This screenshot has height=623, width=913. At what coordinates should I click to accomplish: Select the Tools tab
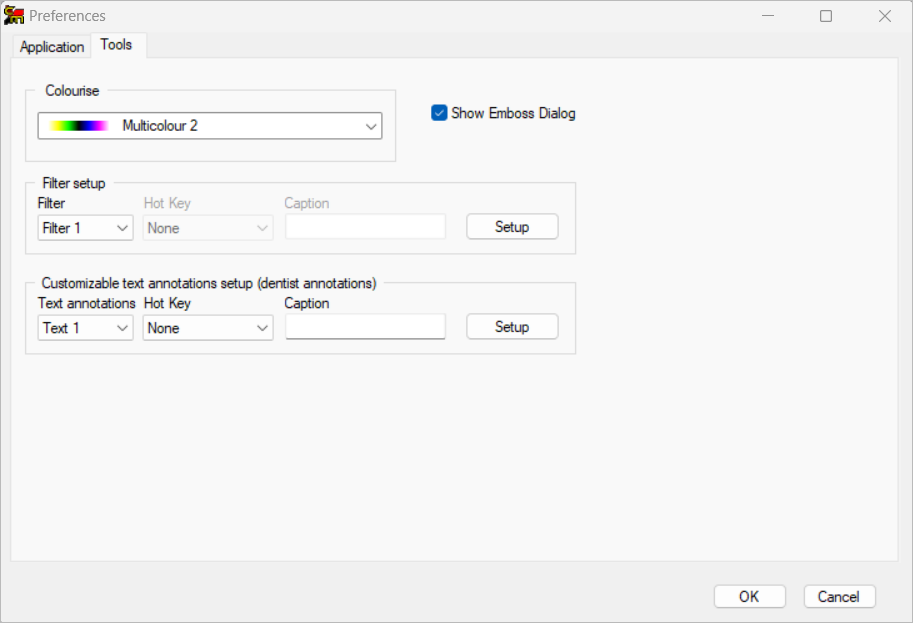coord(116,45)
